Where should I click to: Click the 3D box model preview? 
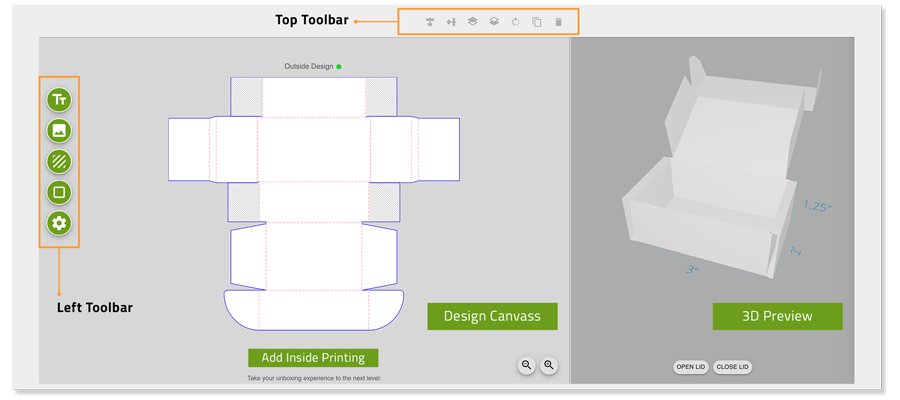click(720, 169)
